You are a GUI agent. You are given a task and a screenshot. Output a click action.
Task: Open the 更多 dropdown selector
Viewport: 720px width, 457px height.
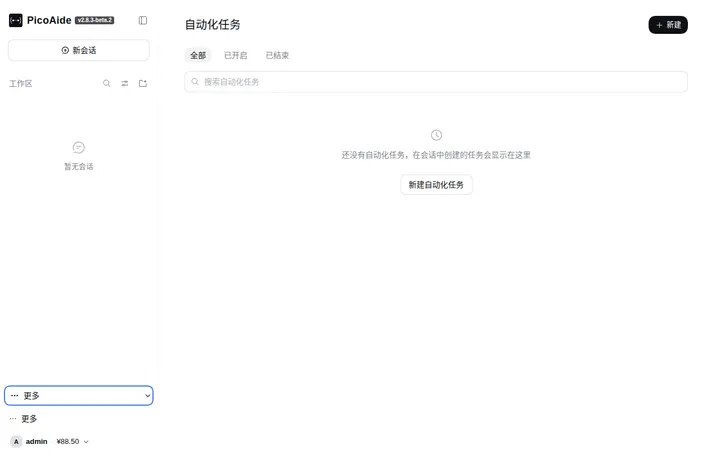(x=79, y=395)
